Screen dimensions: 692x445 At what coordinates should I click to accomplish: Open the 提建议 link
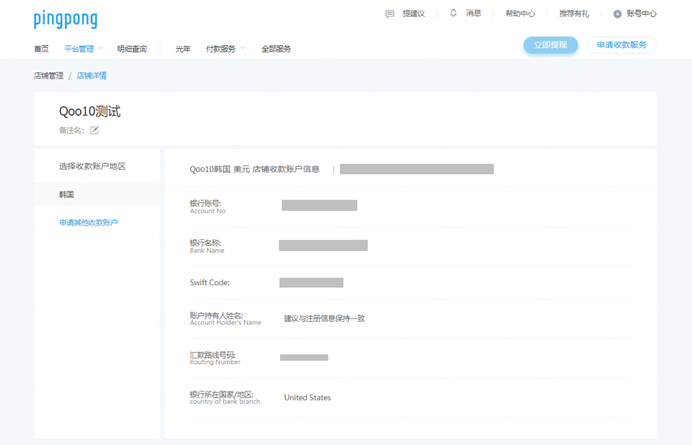[x=414, y=14]
